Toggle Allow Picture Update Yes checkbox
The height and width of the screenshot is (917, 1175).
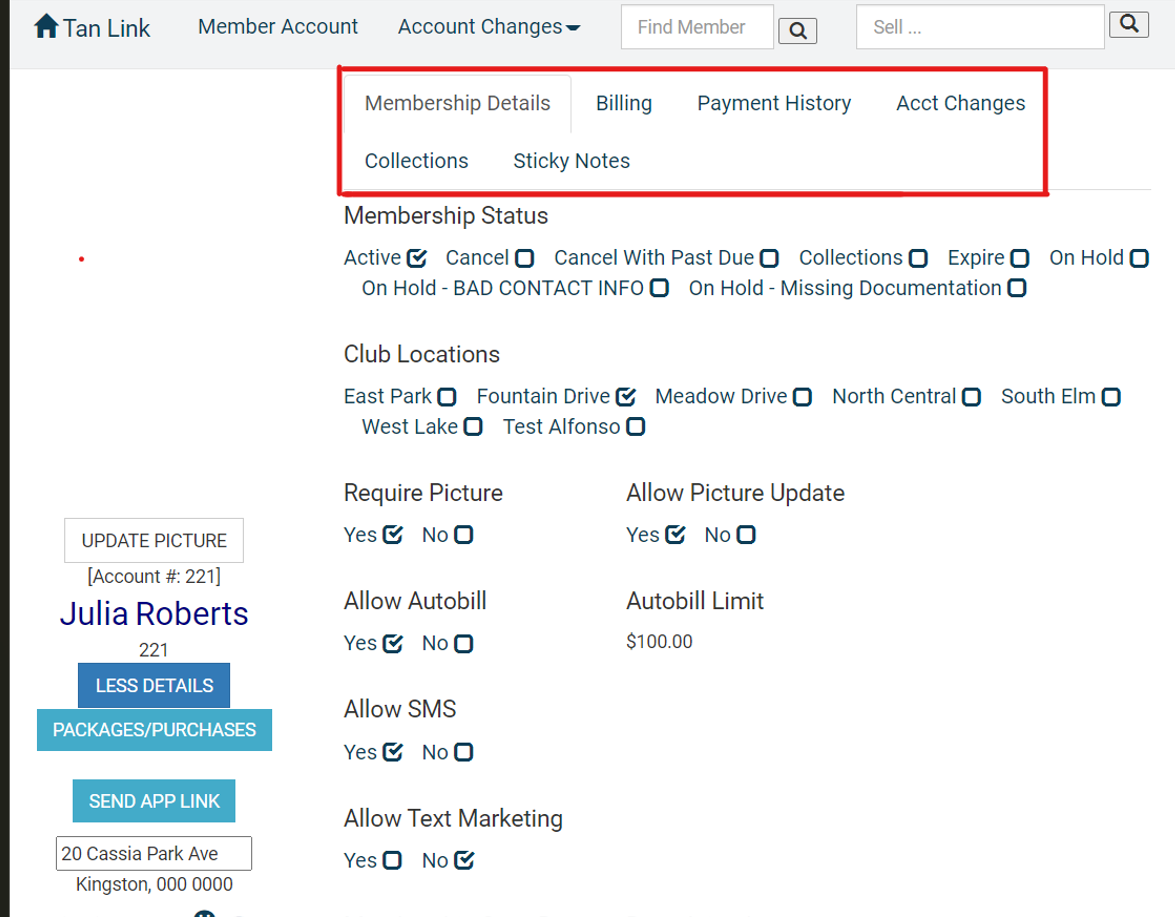tap(675, 535)
